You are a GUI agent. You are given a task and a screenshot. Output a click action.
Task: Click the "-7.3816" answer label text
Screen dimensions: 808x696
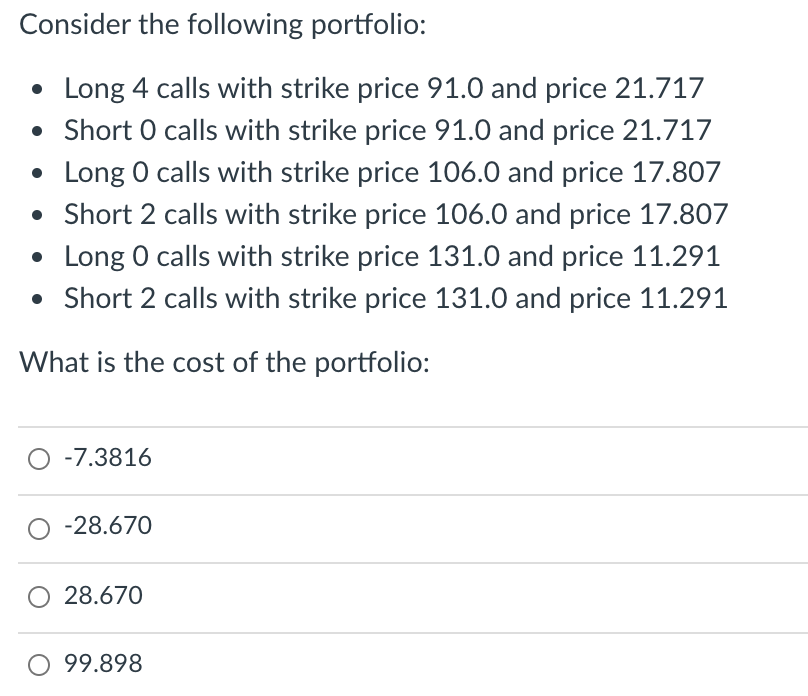pyautogui.click(x=107, y=458)
